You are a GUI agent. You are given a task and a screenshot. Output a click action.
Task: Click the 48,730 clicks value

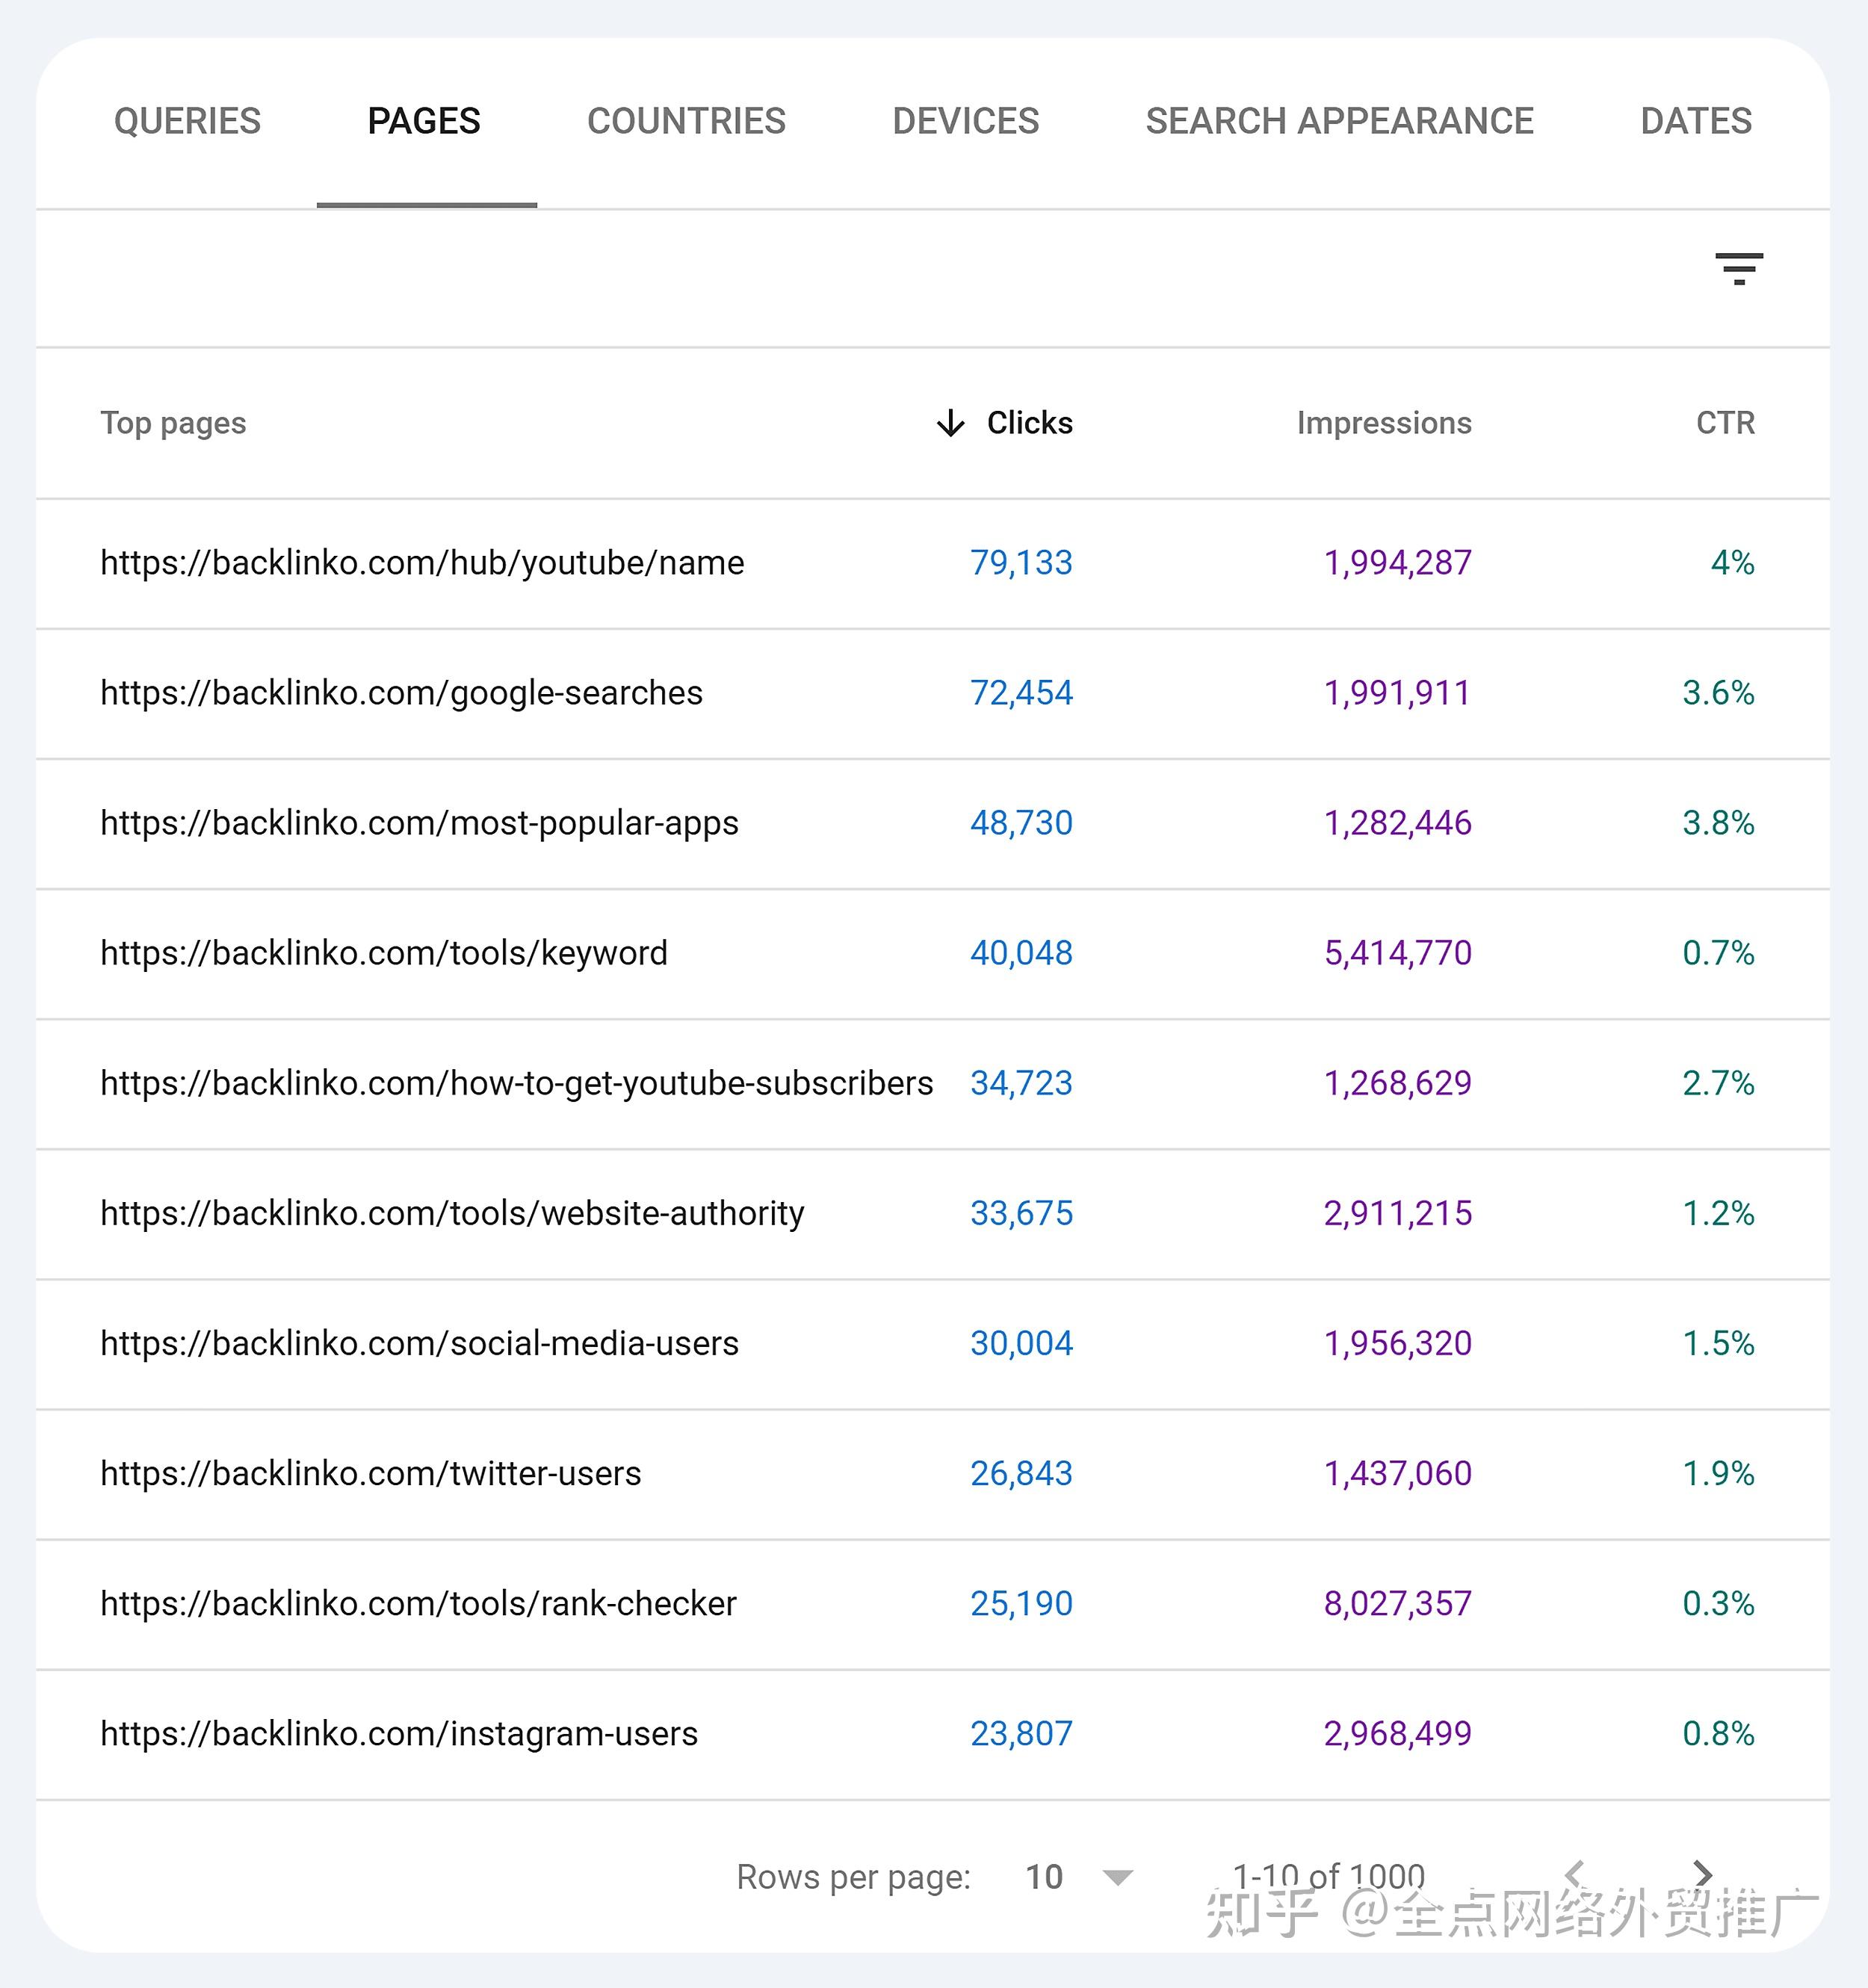pyautogui.click(x=1021, y=823)
